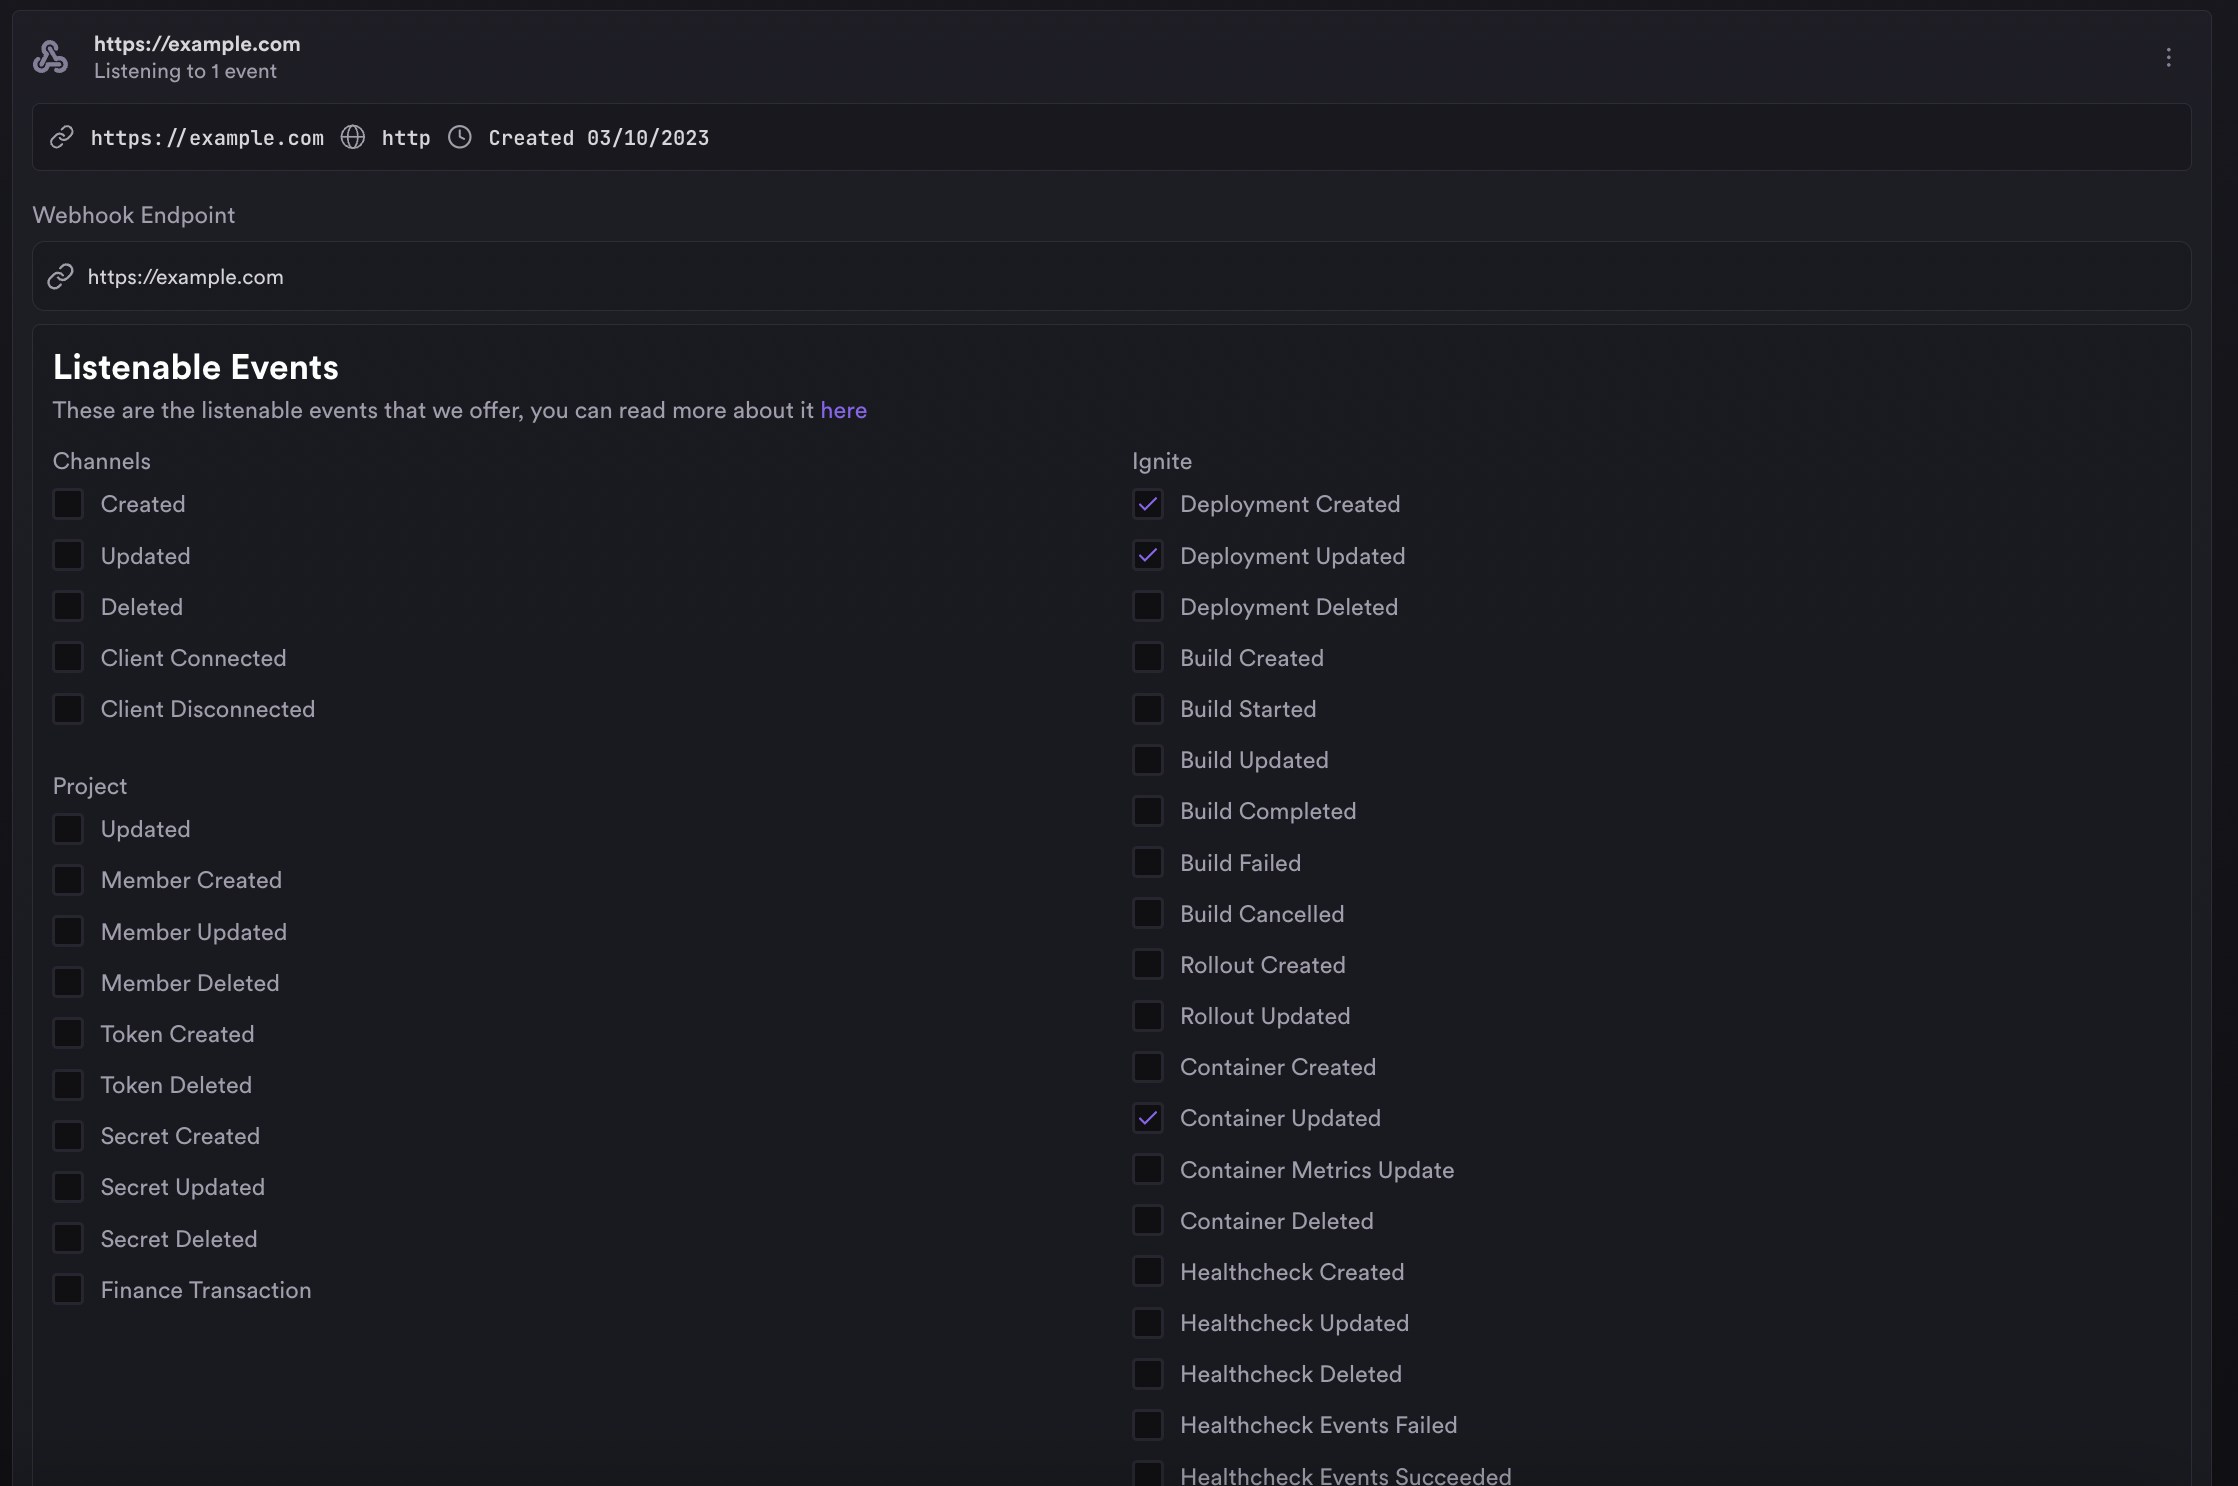Uncheck Deployment Created event
The height and width of the screenshot is (1486, 2238).
pyautogui.click(x=1148, y=504)
